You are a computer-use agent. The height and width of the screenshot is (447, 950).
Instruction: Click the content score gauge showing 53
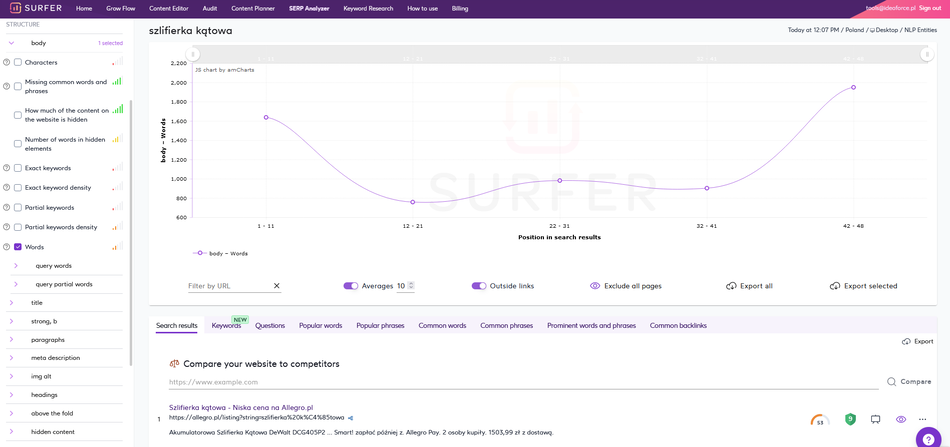(x=820, y=420)
